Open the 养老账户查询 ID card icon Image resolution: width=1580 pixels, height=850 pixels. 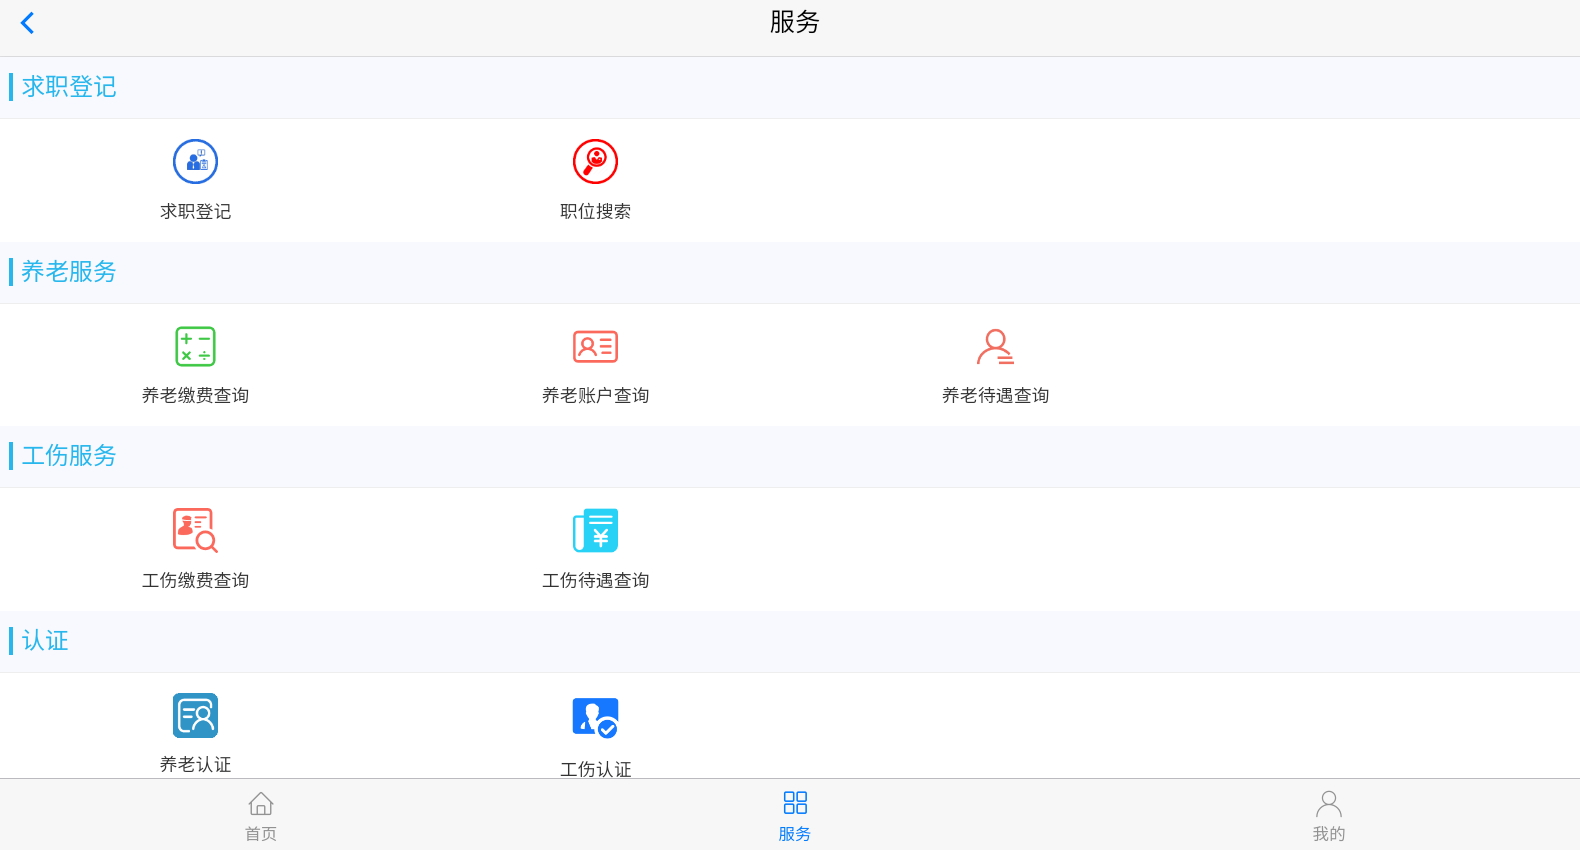595,346
